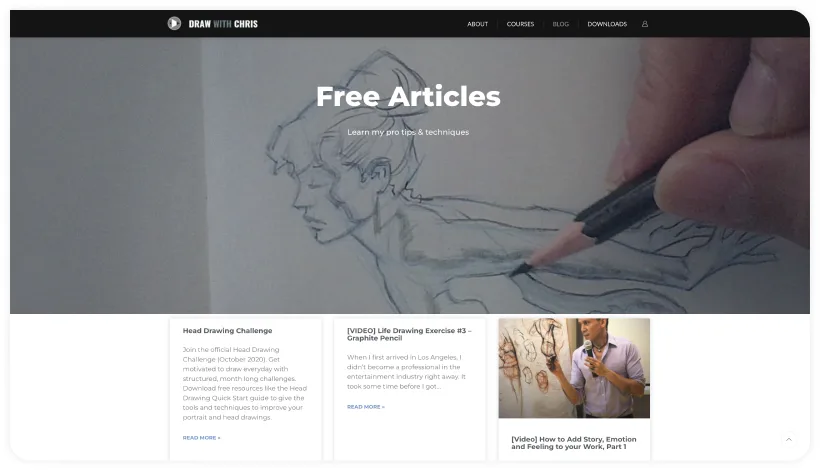Click the scroll-to-top arrow button

coord(789,440)
